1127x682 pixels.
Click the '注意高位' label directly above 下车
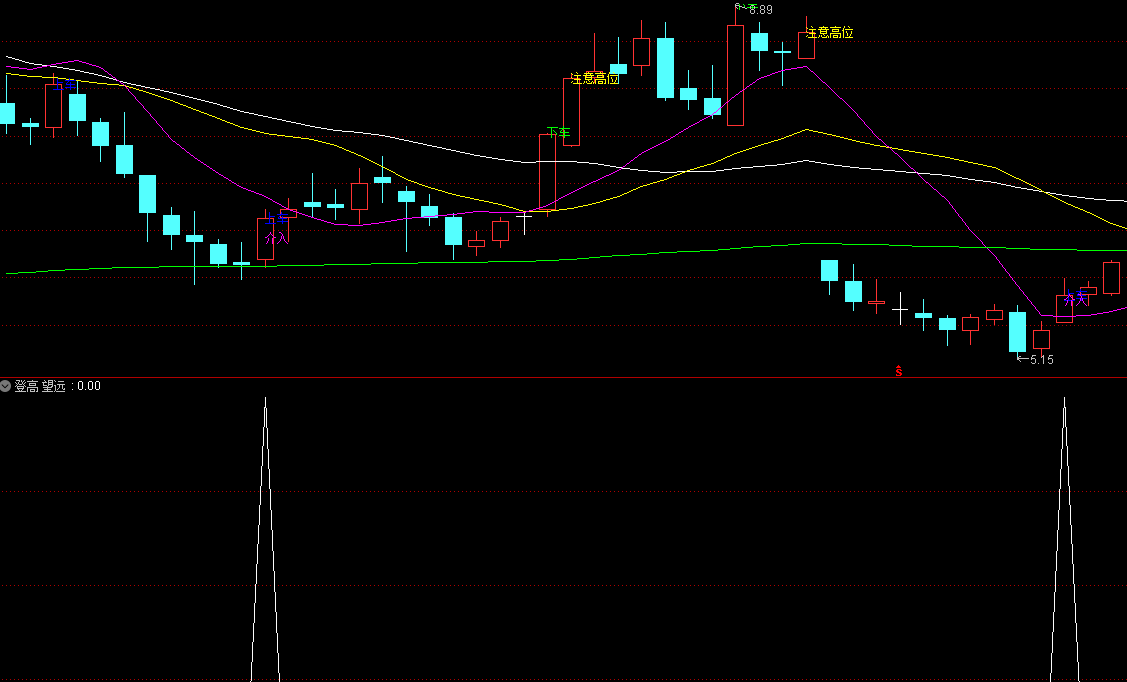click(594, 78)
